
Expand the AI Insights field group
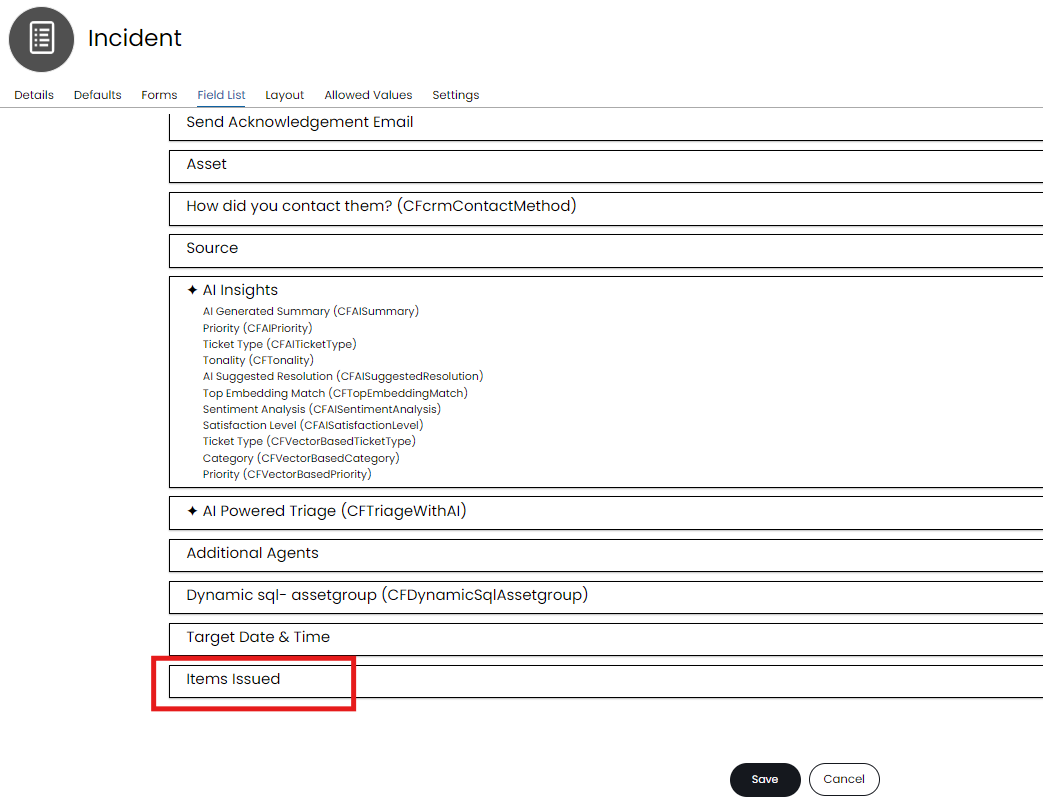coord(240,290)
